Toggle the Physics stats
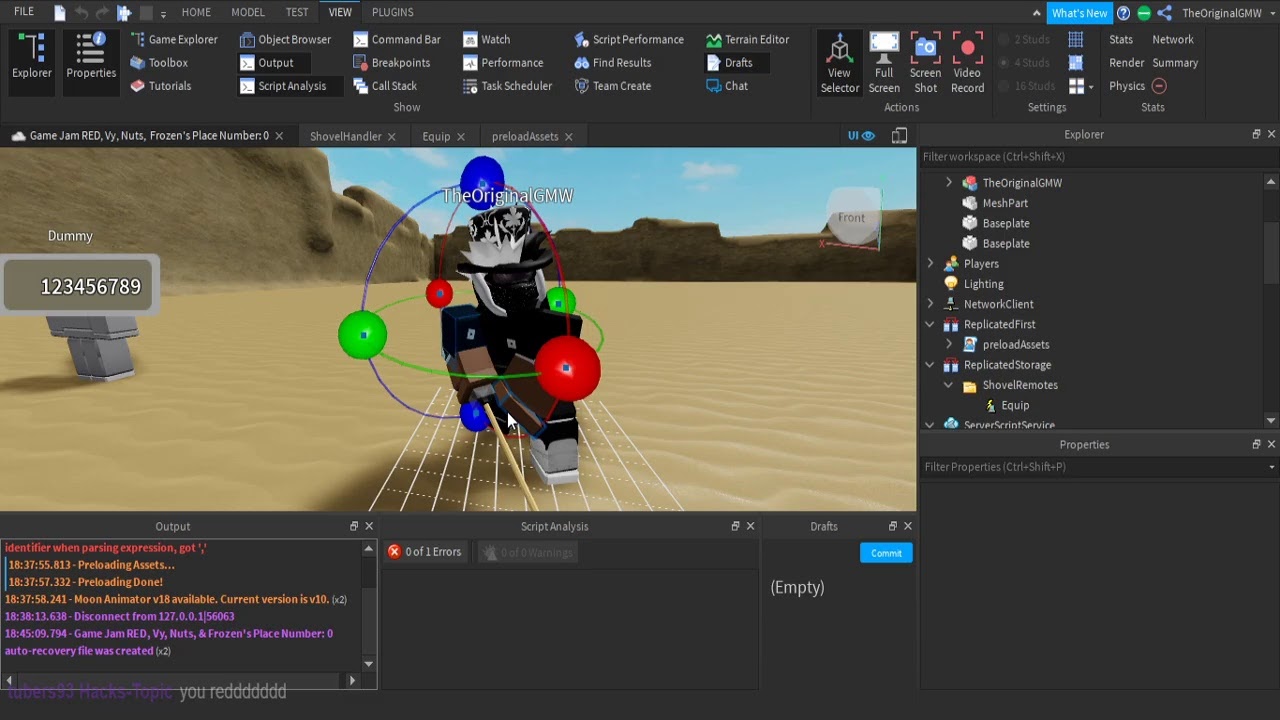Viewport: 1280px width, 720px height. point(1137,86)
